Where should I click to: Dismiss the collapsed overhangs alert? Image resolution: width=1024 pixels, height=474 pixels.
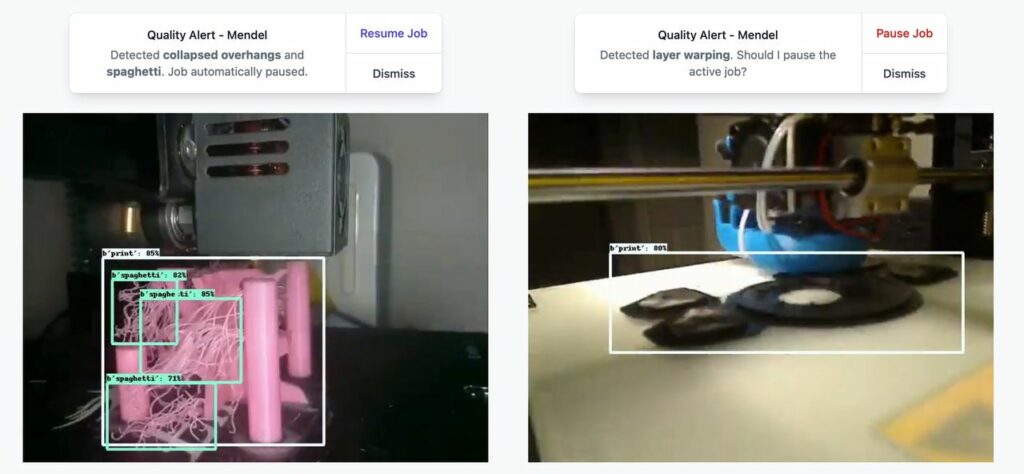tap(393, 73)
